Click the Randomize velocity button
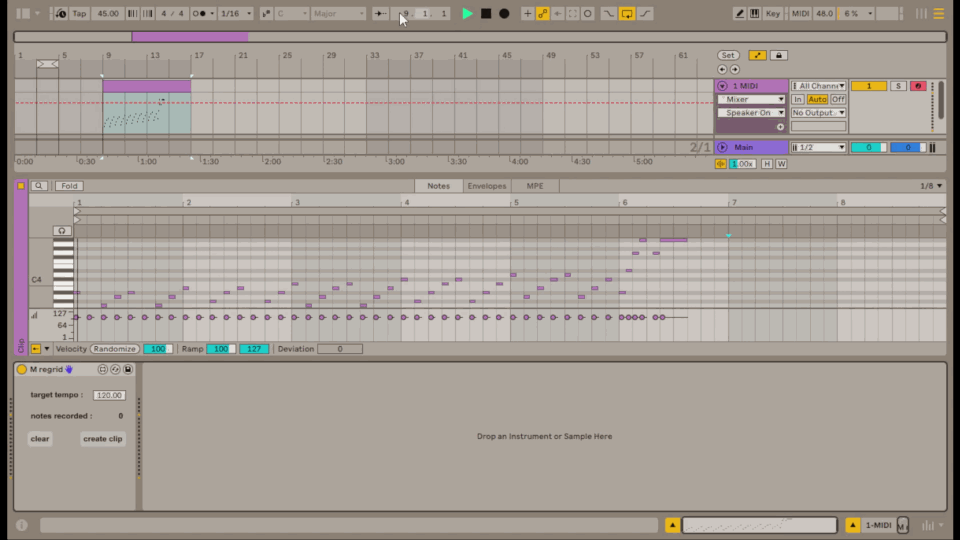The width and height of the screenshot is (960, 540). point(115,349)
